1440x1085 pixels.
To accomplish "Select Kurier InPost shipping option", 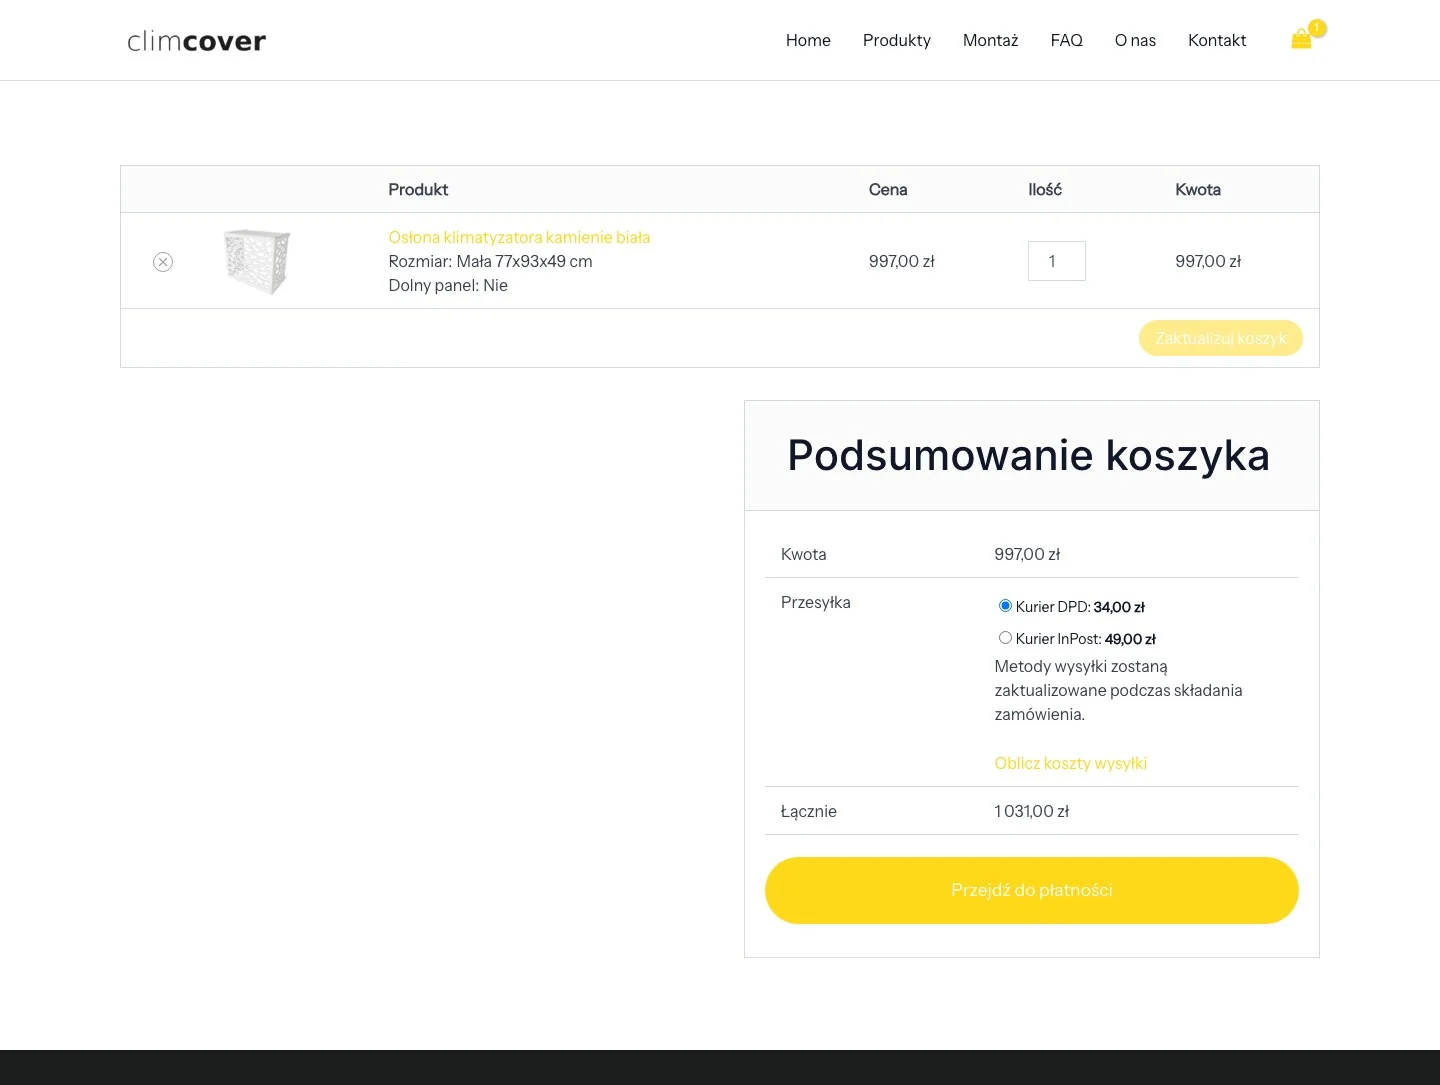I will click(1005, 638).
